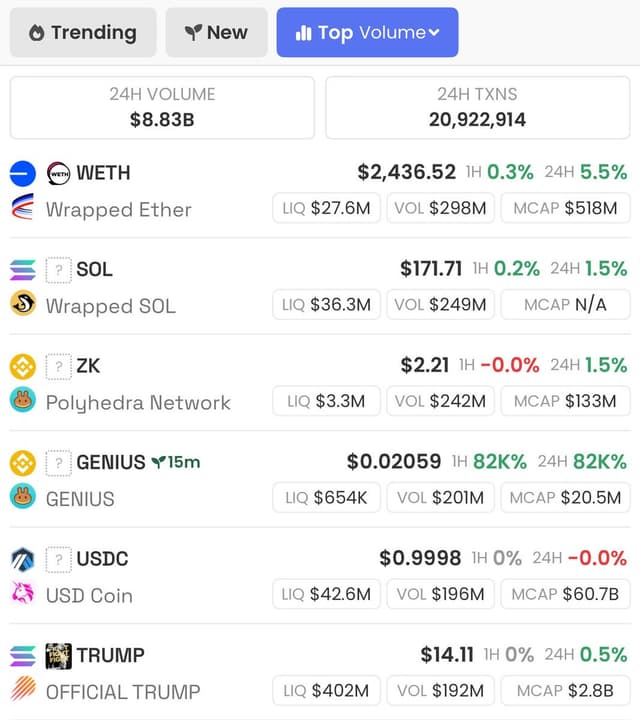Viewport: 640px width, 720px height.
Task: Click the WETH MCAP $518M badge
Action: tap(565, 208)
